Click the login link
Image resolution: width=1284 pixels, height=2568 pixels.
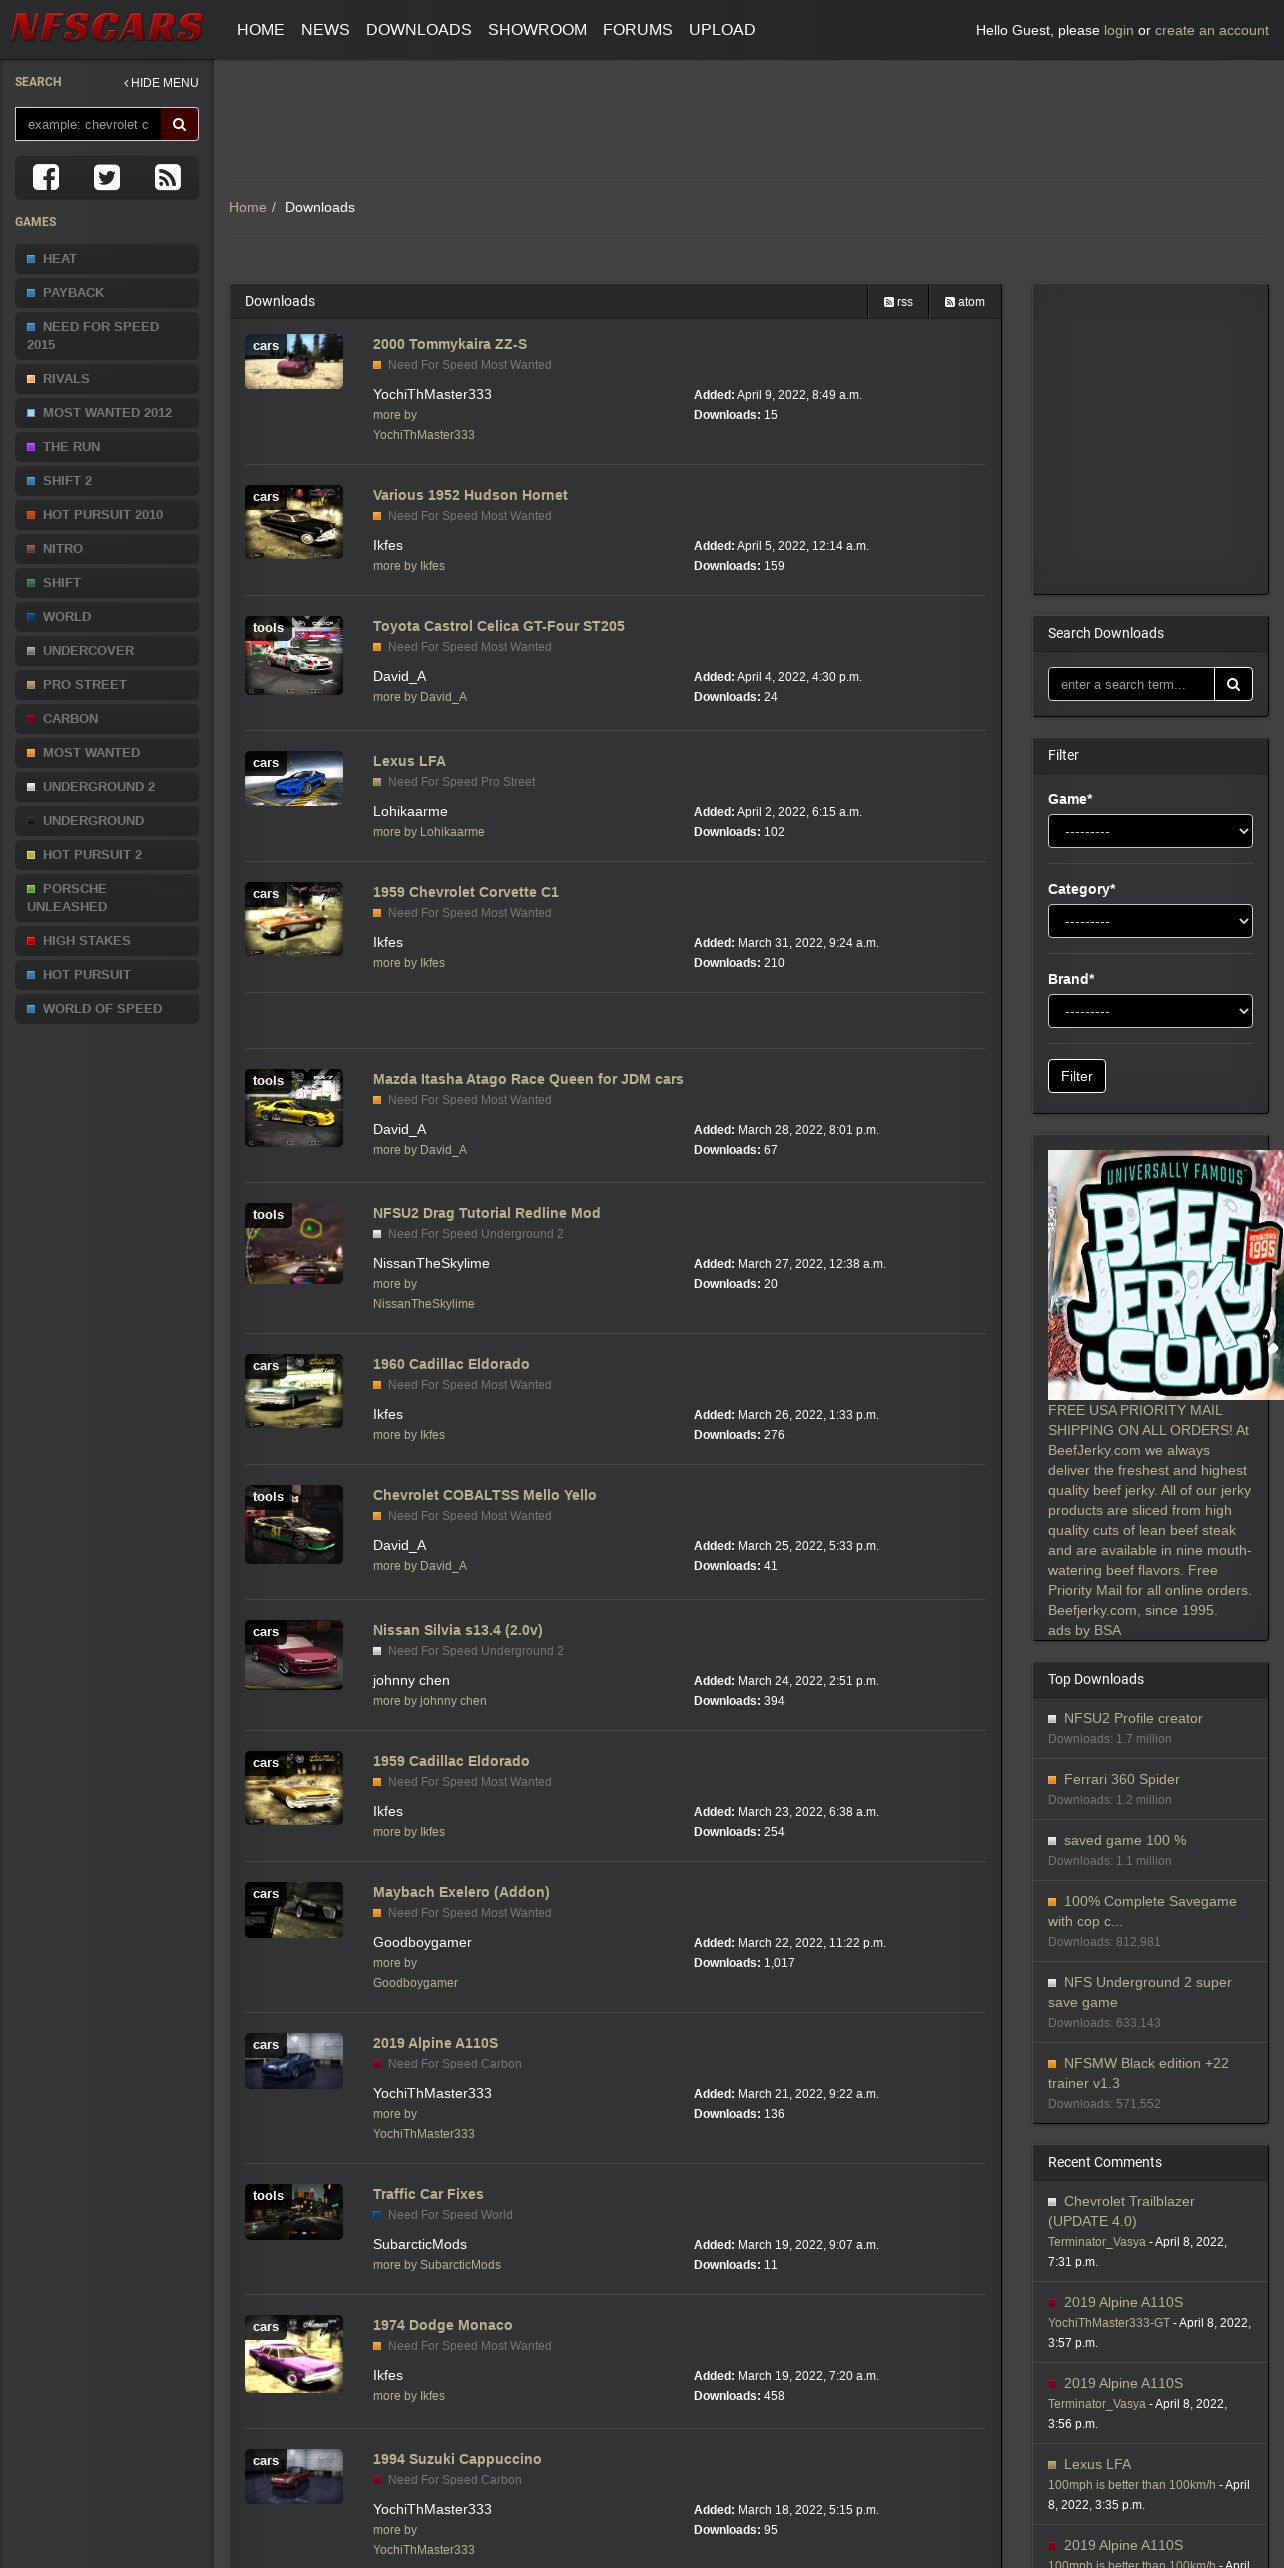[x=1118, y=31]
